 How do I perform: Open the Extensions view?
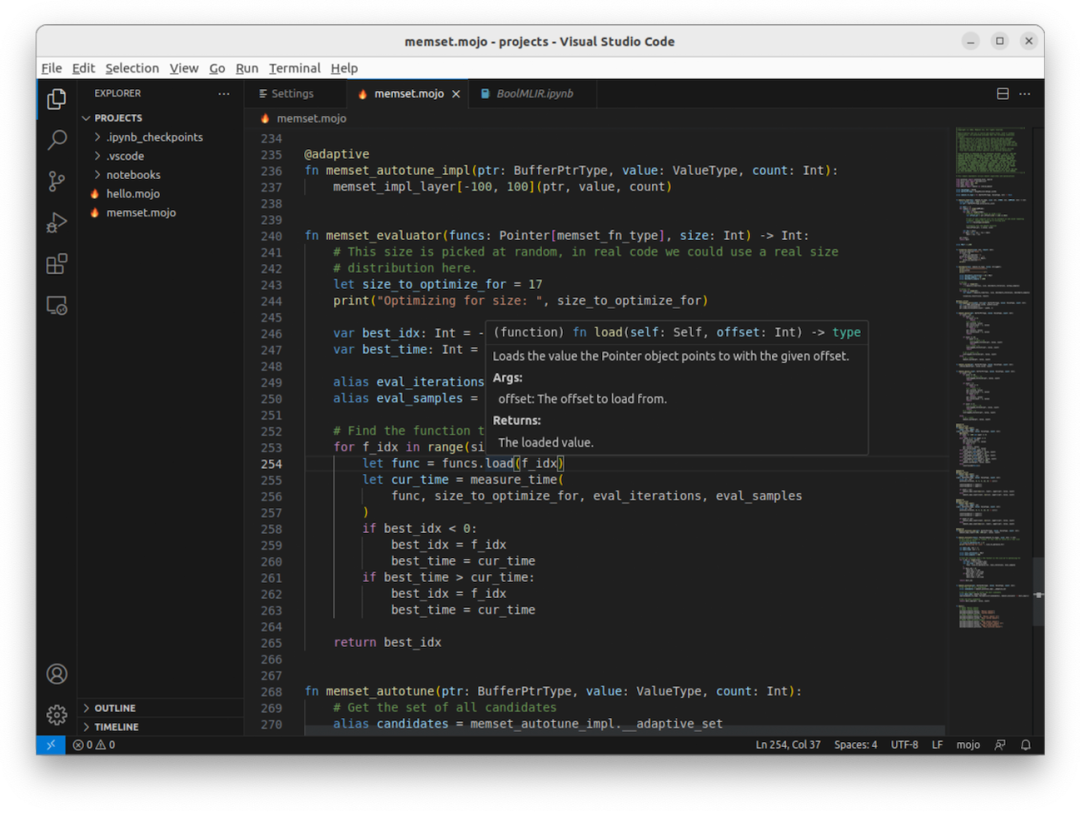57,264
